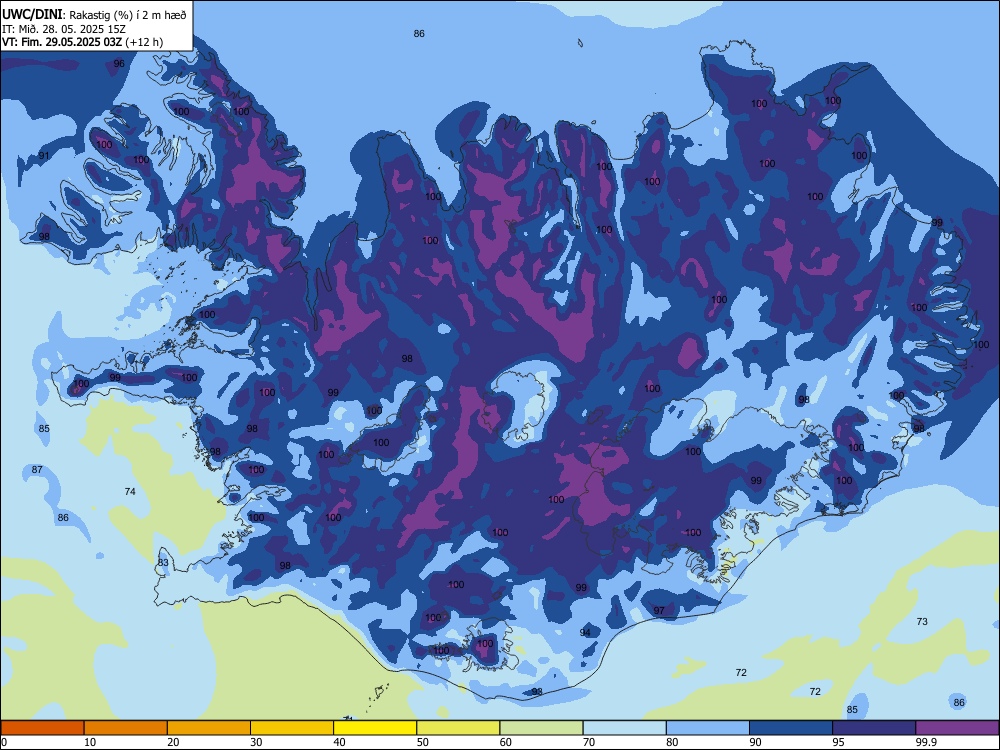Click the '80' legend tick label
This screenshot has width=1000, height=750.
click(672, 742)
